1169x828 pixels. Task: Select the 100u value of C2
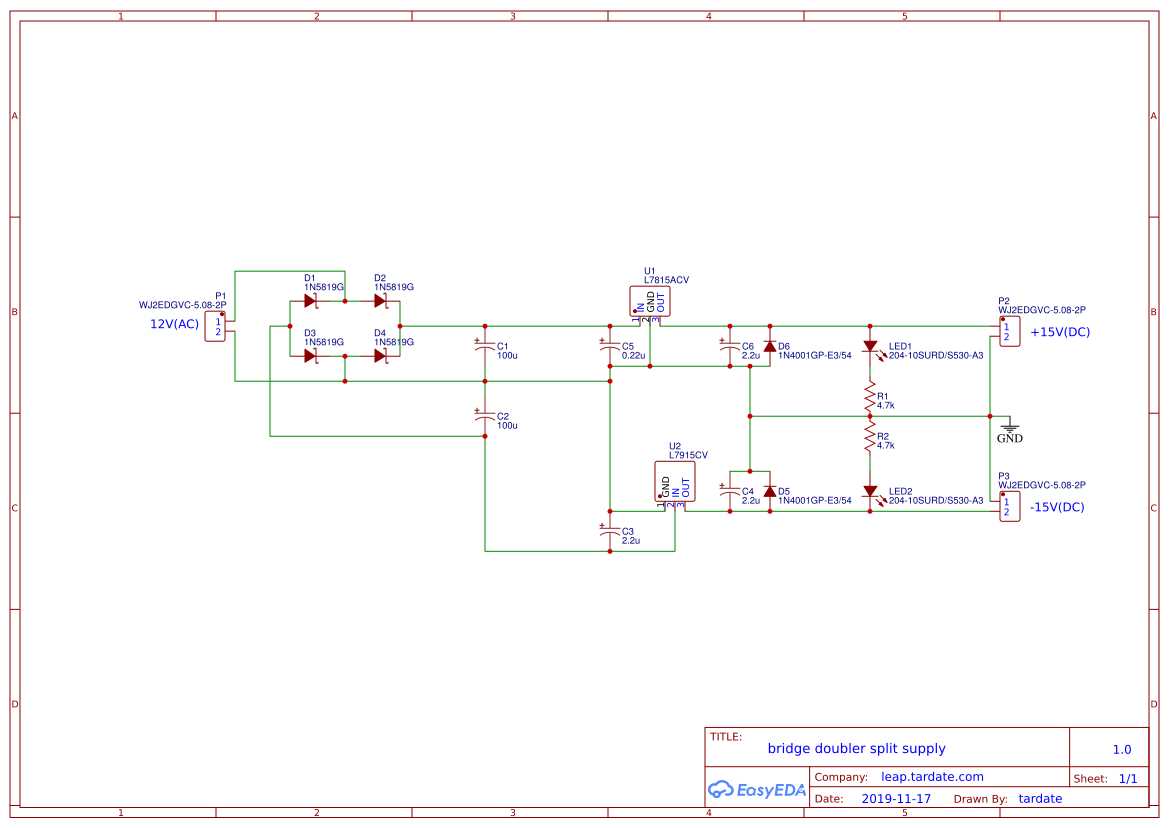coord(507,426)
